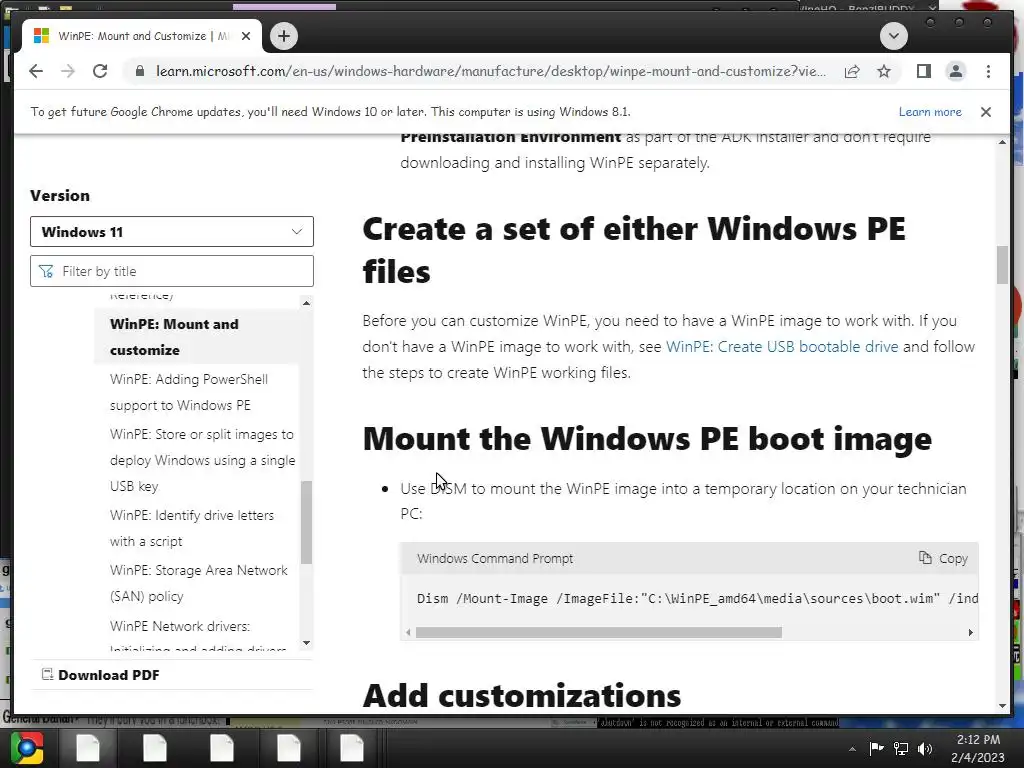The image size is (1024, 768).
Task: Click the Dism /Mount-Image command text
Action: coord(697,598)
